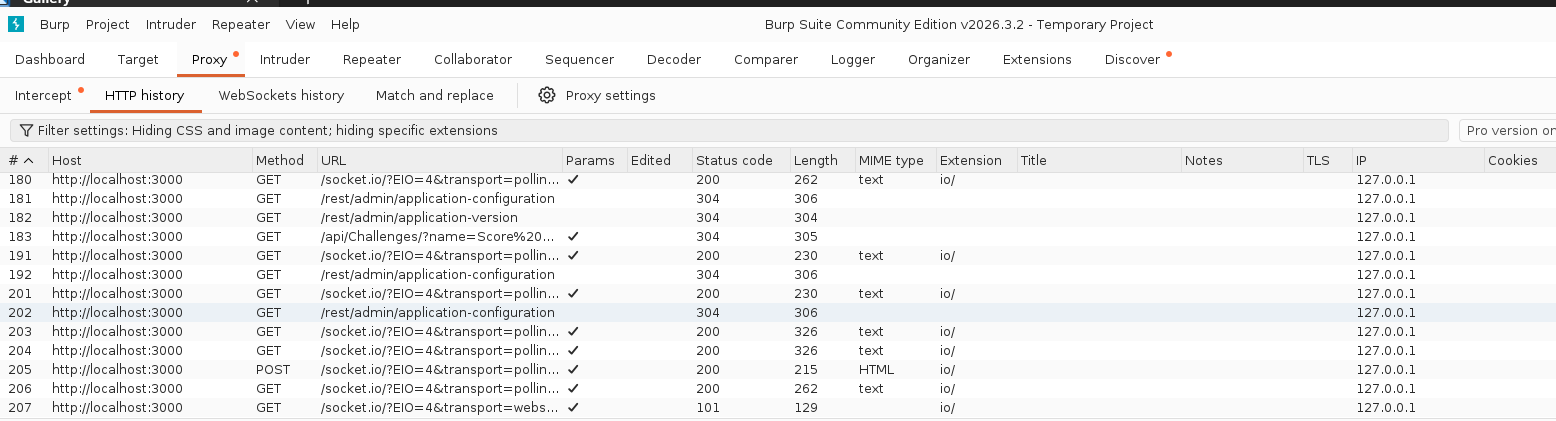This screenshot has width=1556, height=421.
Task: Select history row number 206
Action: pos(778,389)
